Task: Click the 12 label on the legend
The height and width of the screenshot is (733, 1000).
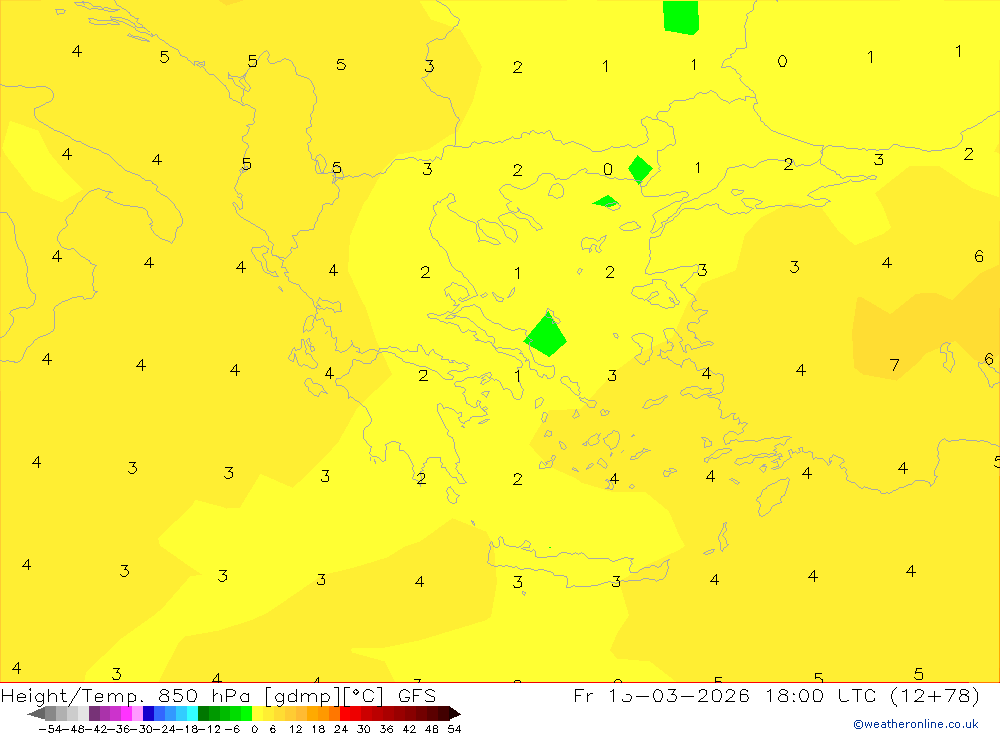Action: [x=296, y=729]
